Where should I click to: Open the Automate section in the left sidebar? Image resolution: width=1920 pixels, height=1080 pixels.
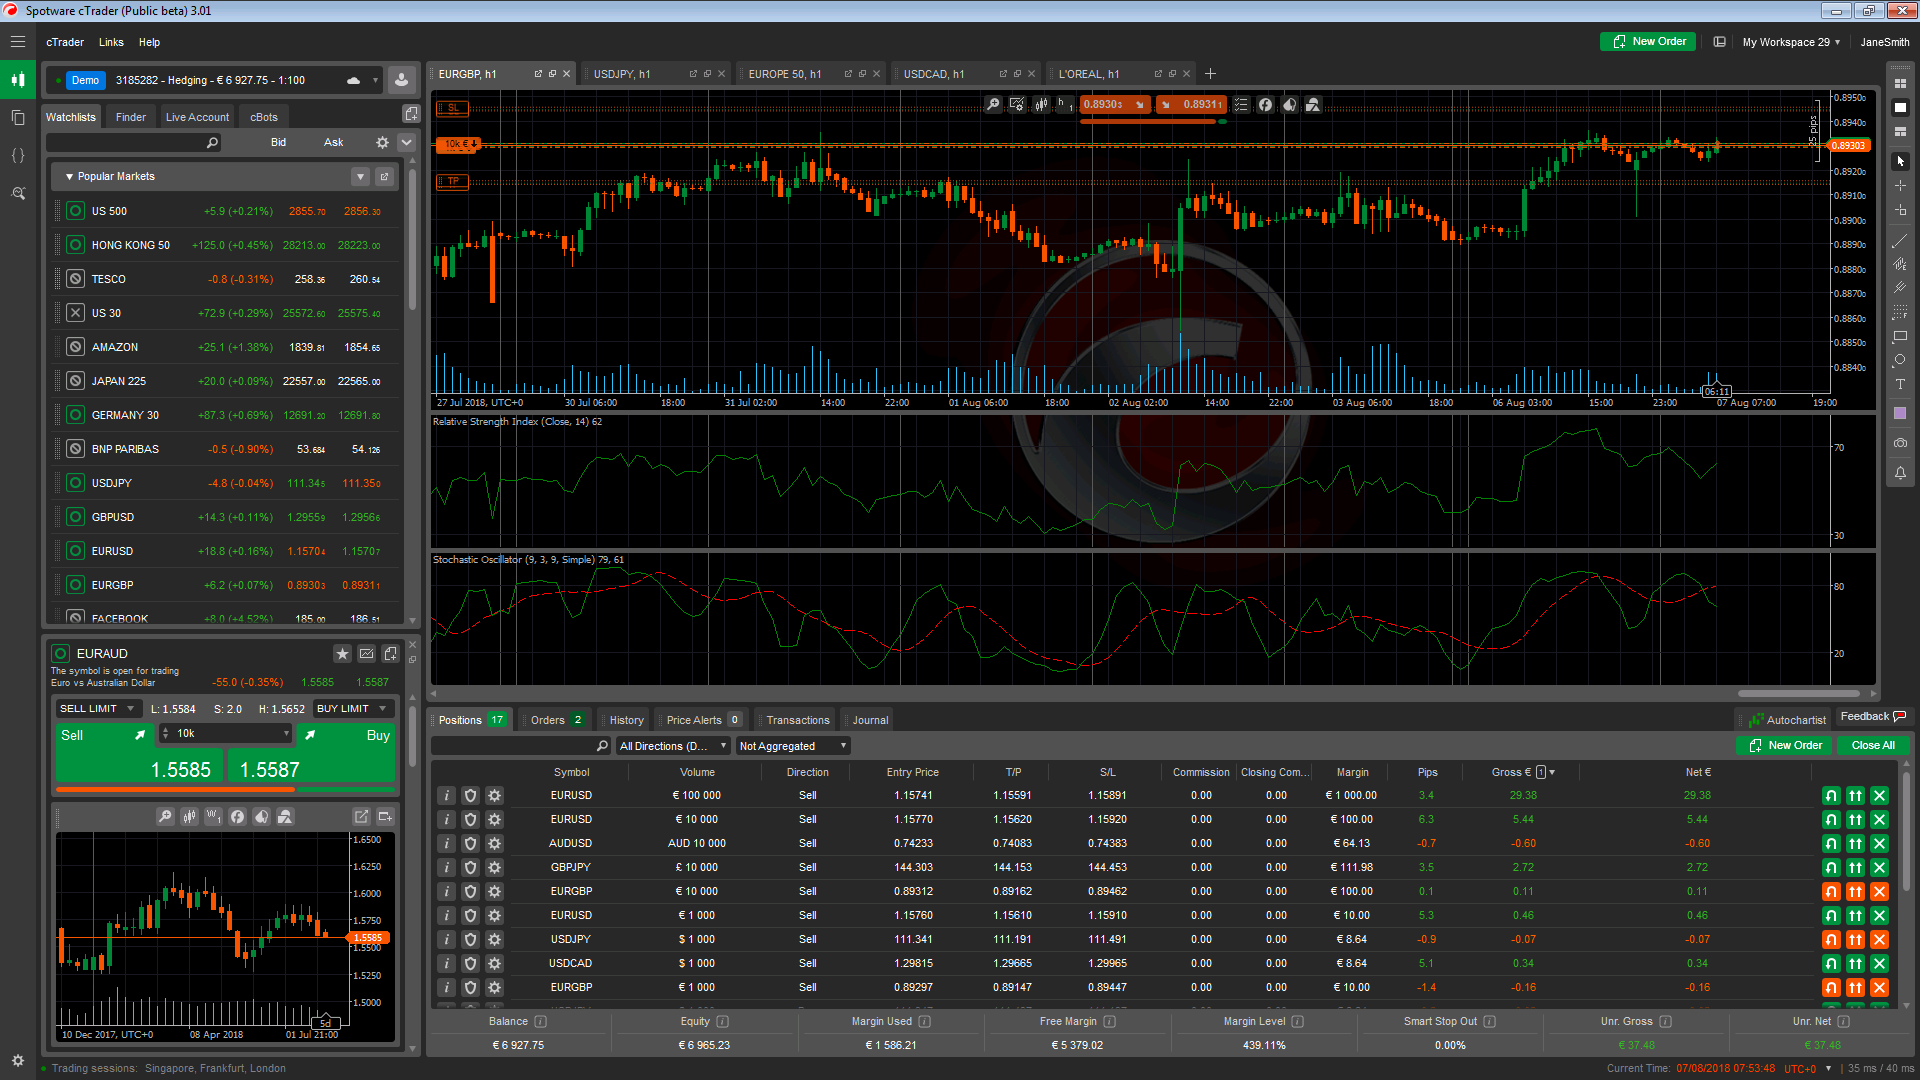[x=18, y=155]
